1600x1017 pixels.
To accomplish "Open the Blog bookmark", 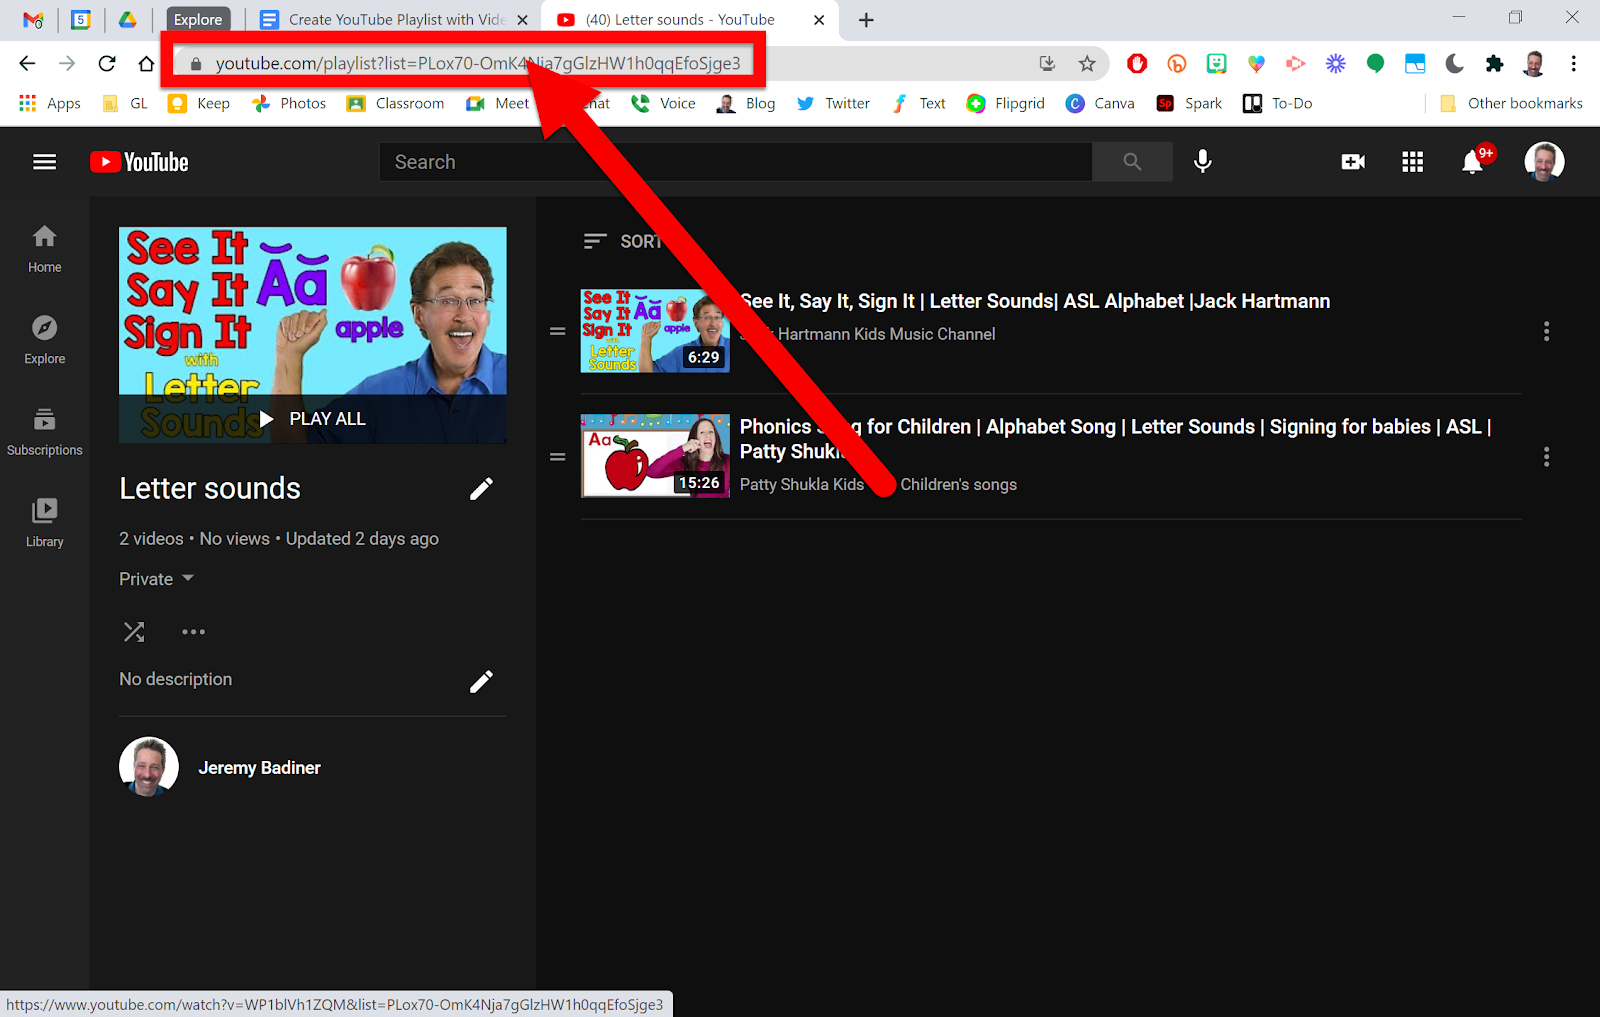I will pos(746,103).
